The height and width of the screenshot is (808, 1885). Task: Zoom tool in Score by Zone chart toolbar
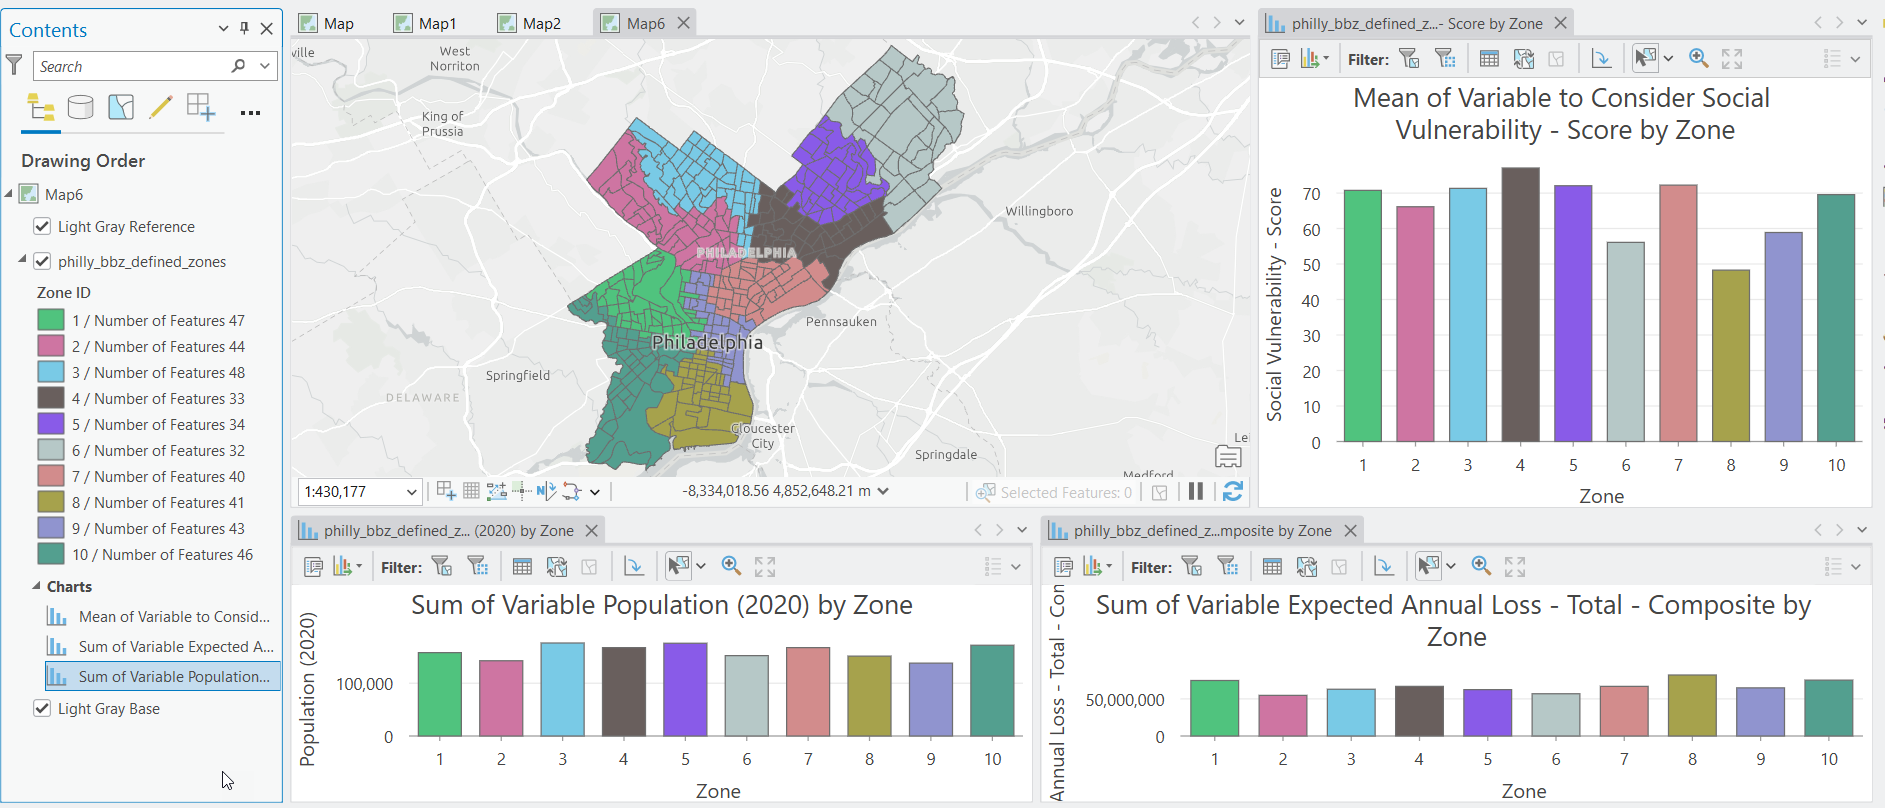pos(1698,59)
